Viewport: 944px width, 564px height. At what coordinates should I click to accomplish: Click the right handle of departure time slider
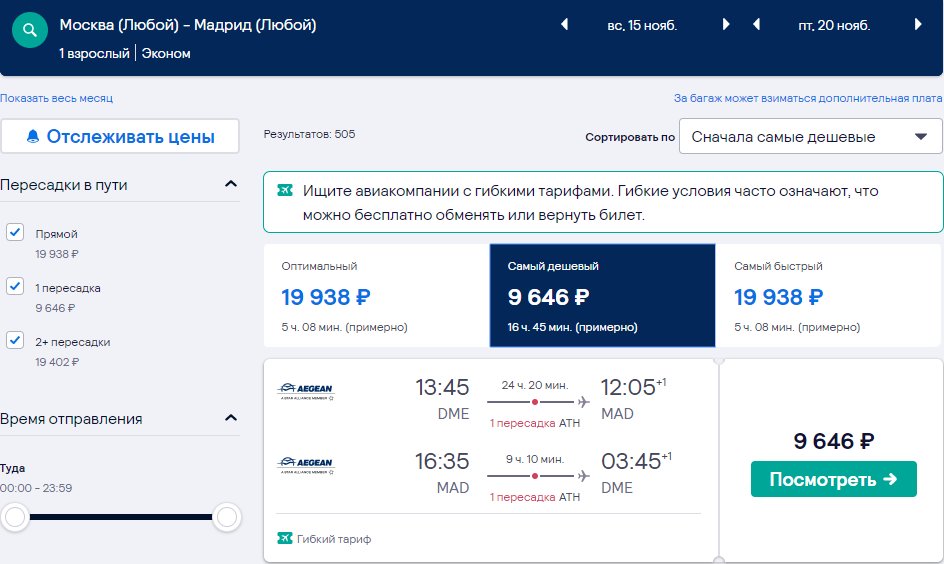point(227,517)
